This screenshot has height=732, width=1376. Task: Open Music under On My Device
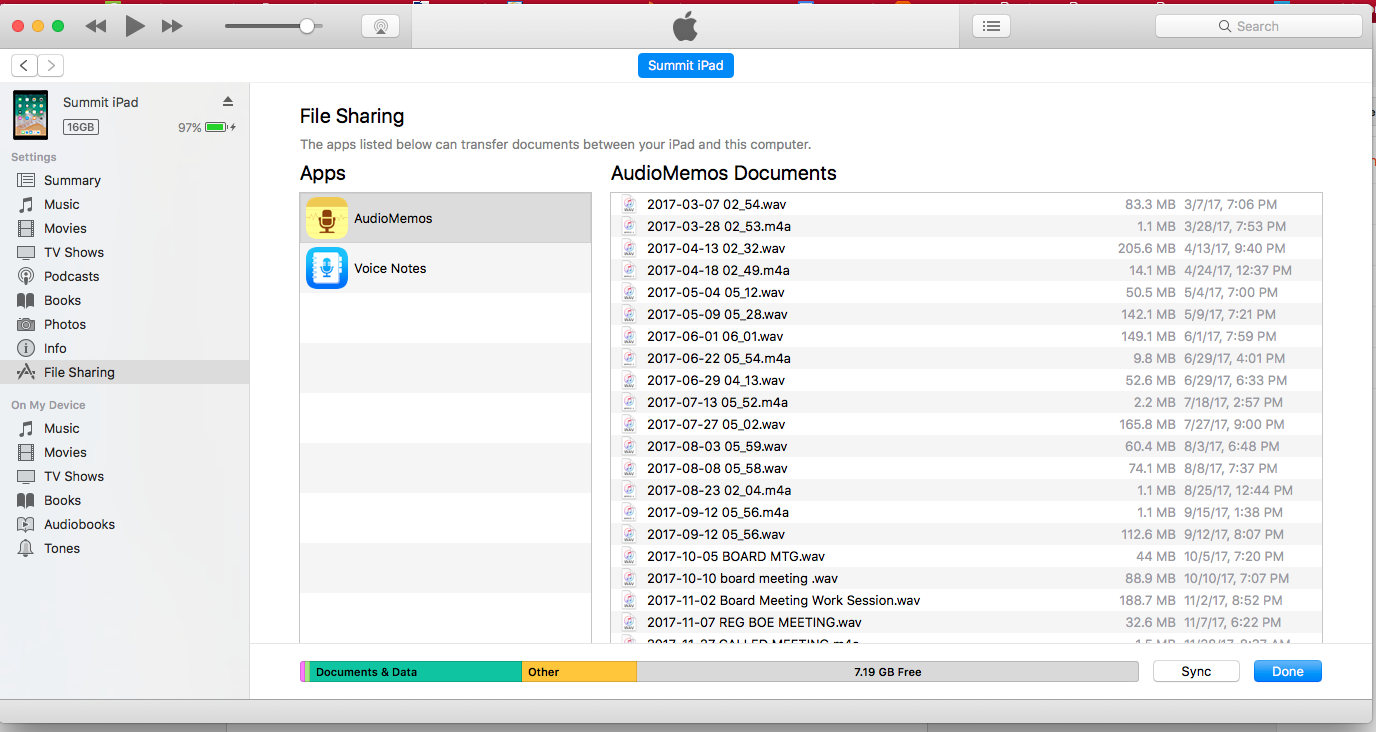click(125, 428)
